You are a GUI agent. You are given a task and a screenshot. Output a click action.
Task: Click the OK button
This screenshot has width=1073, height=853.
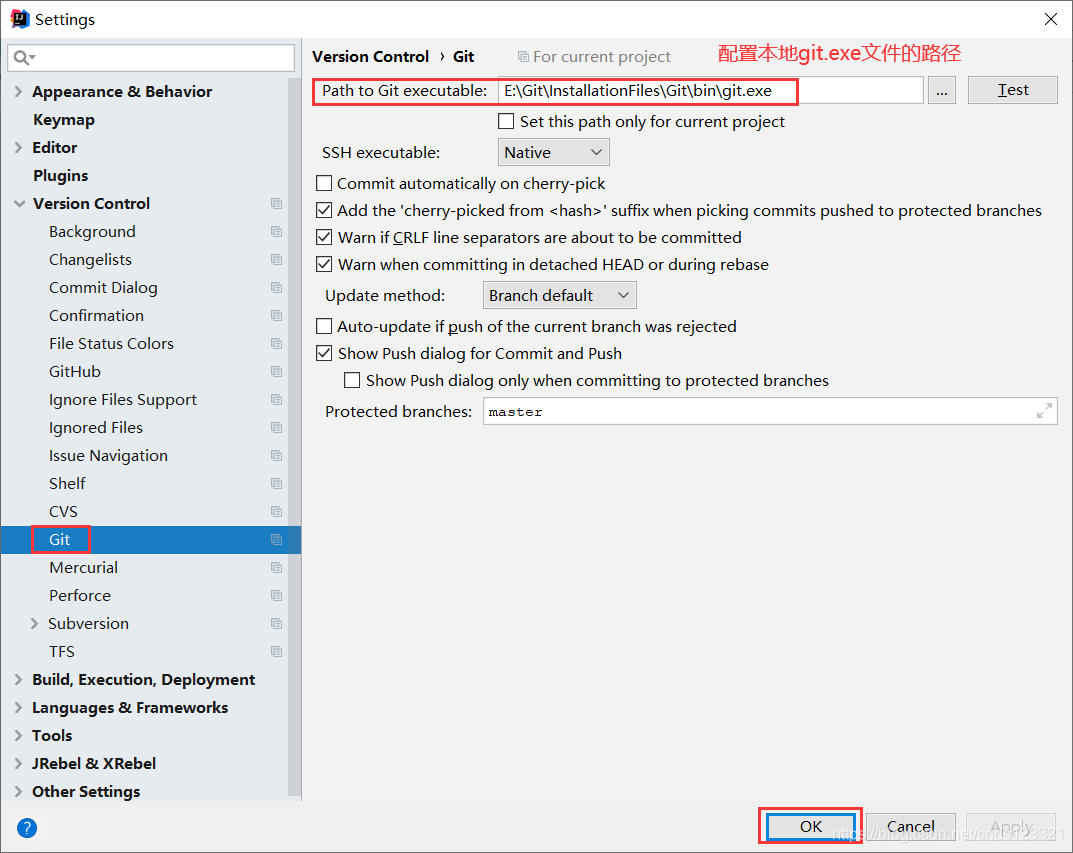coord(811,826)
